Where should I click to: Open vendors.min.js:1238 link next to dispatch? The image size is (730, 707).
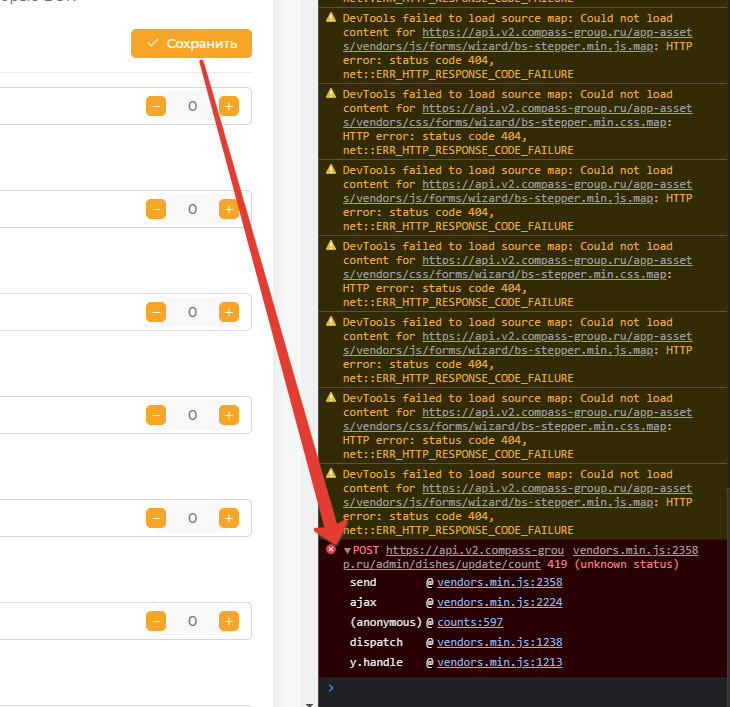[499, 642]
